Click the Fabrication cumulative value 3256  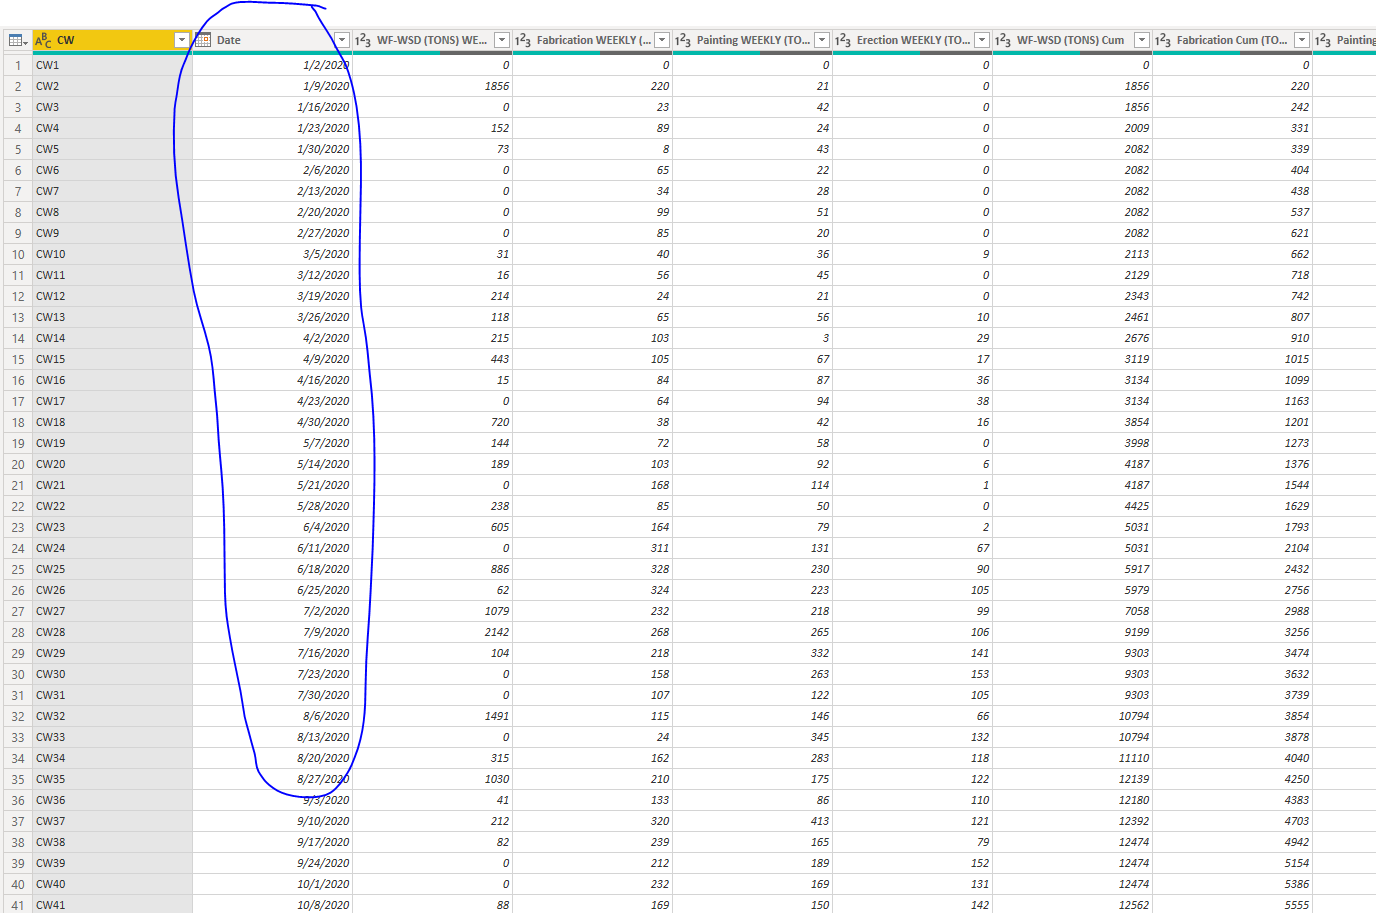click(x=1232, y=632)
